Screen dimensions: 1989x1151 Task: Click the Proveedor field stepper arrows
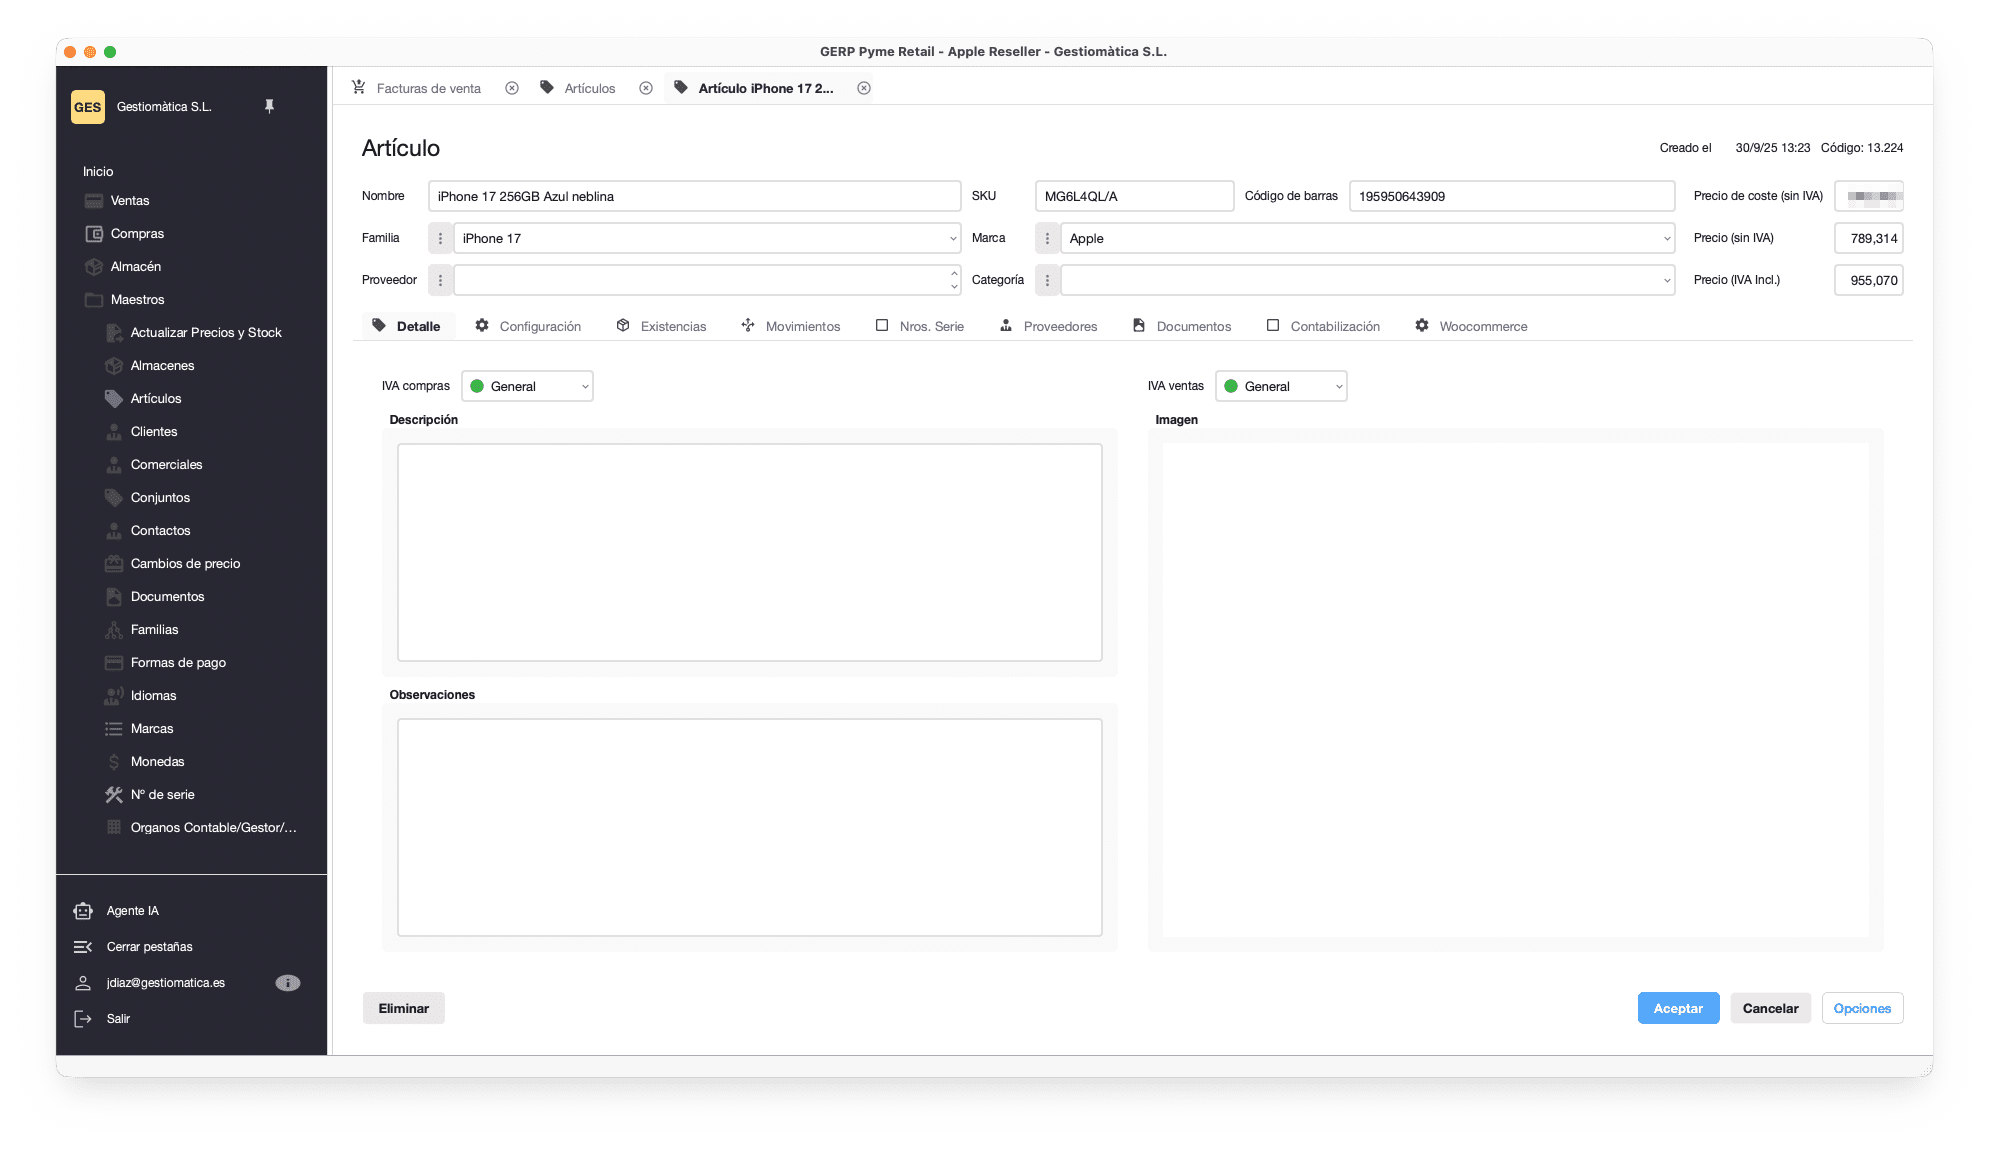(953, 281)
